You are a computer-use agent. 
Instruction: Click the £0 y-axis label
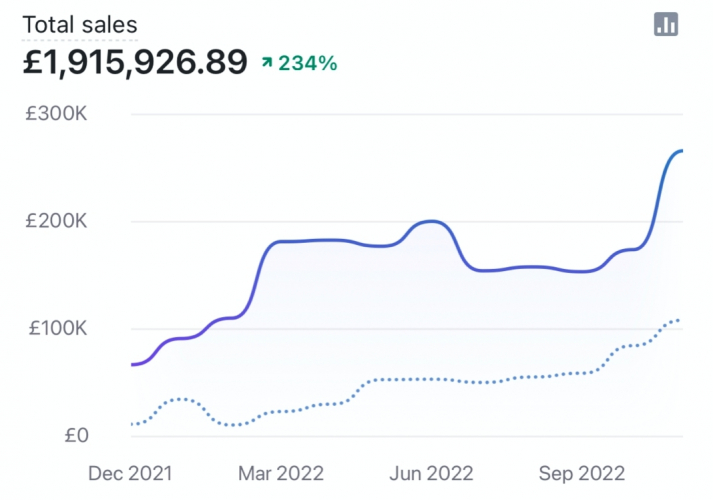pos(75,436)
